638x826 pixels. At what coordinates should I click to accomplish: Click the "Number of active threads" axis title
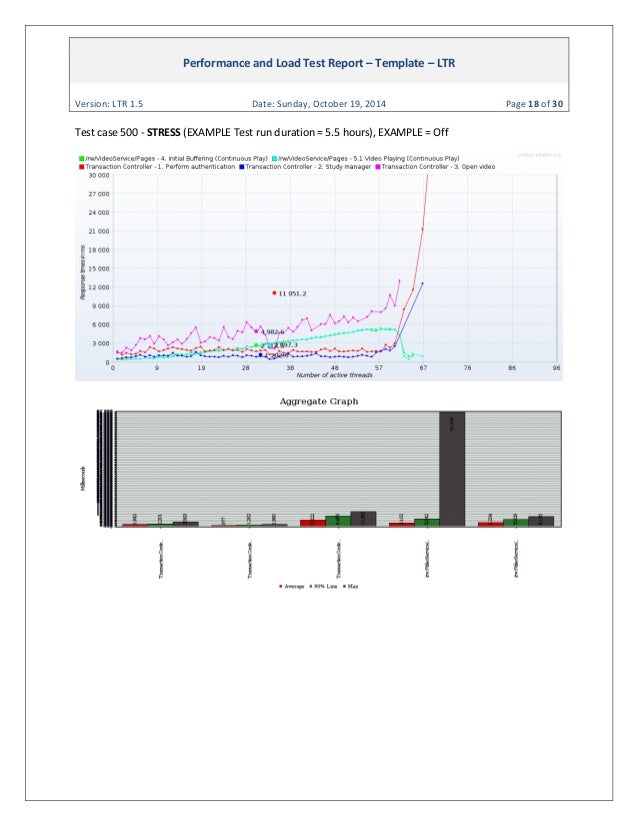[335, 375]
